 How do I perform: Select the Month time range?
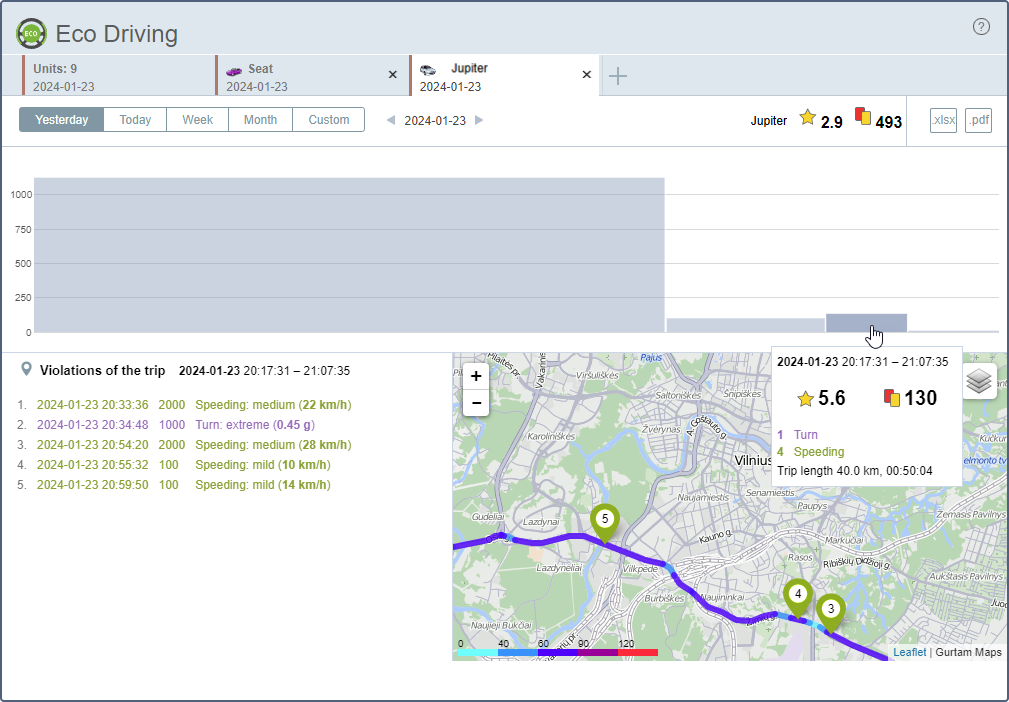point(260,120)
